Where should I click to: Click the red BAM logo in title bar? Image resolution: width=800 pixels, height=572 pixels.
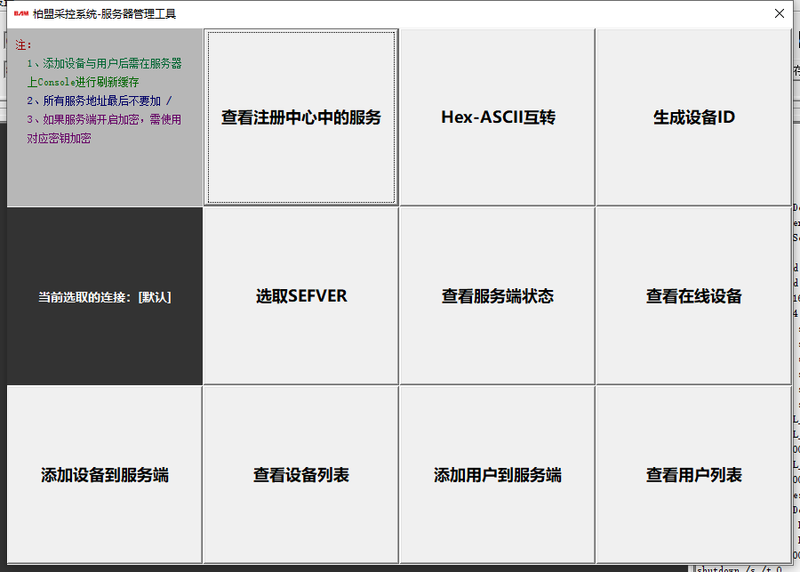pos(21,14)
